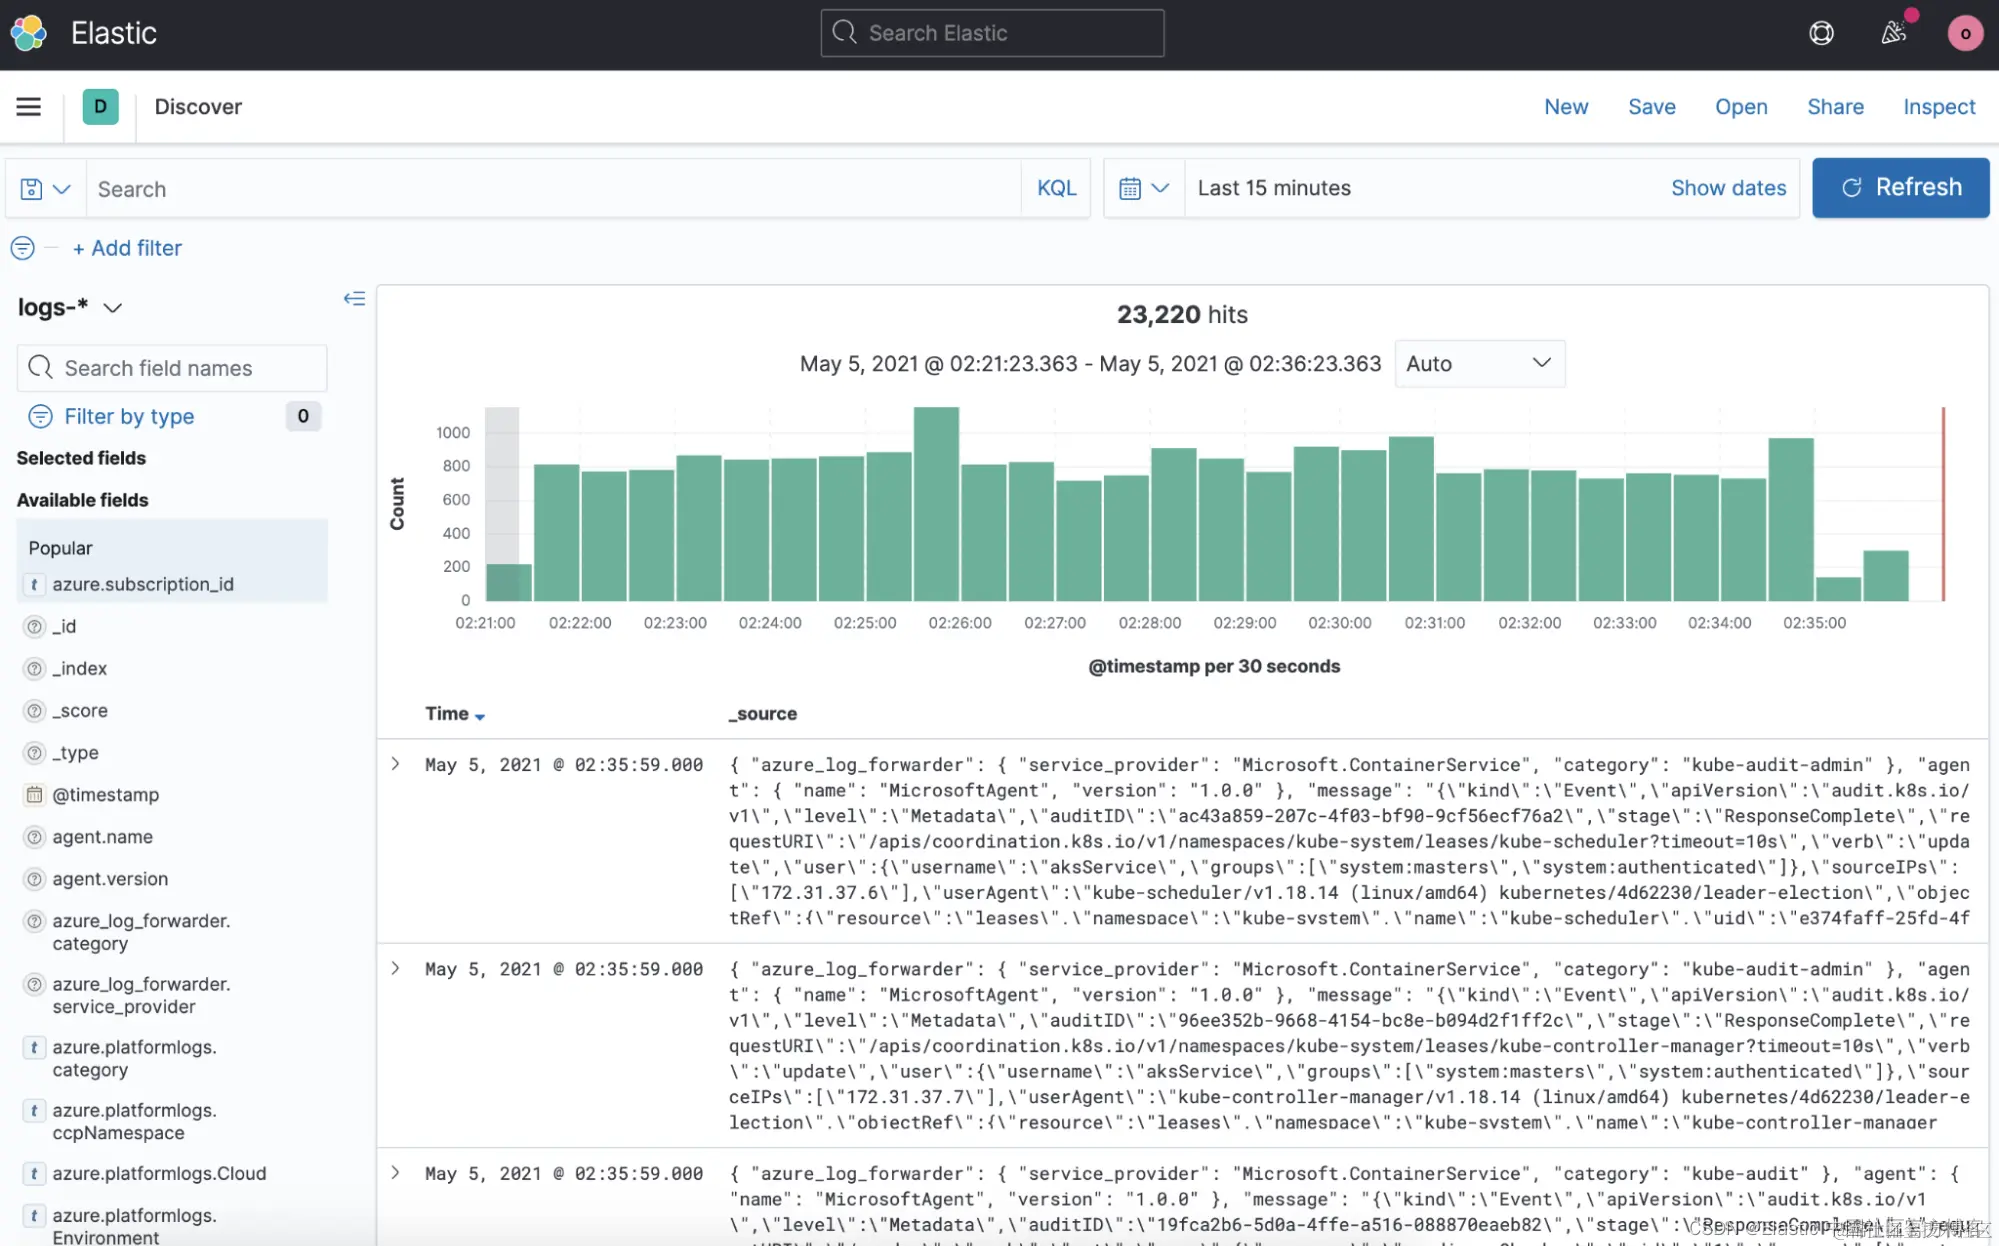Click the Share menu item
This screenshot has height=1247, width=1999.
point(1834,107)
